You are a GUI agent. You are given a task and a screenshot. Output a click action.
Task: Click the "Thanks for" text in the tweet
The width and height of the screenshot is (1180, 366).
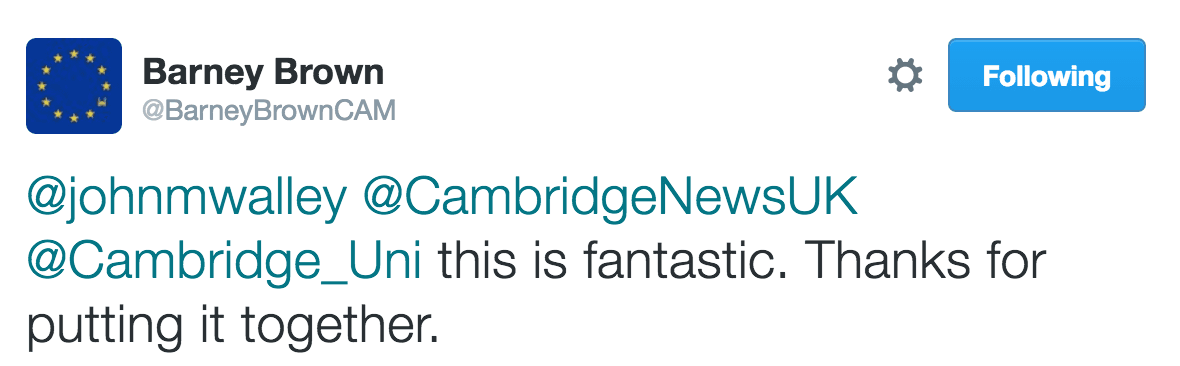[x=927, y=261]
